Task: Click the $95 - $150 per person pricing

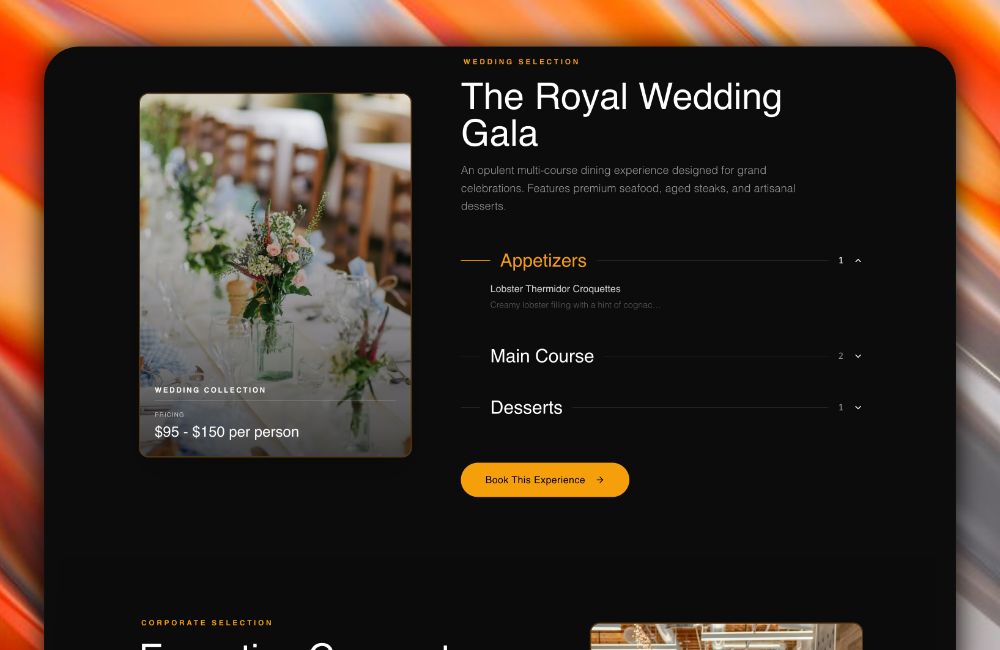Action: click(x=226, y=432)
